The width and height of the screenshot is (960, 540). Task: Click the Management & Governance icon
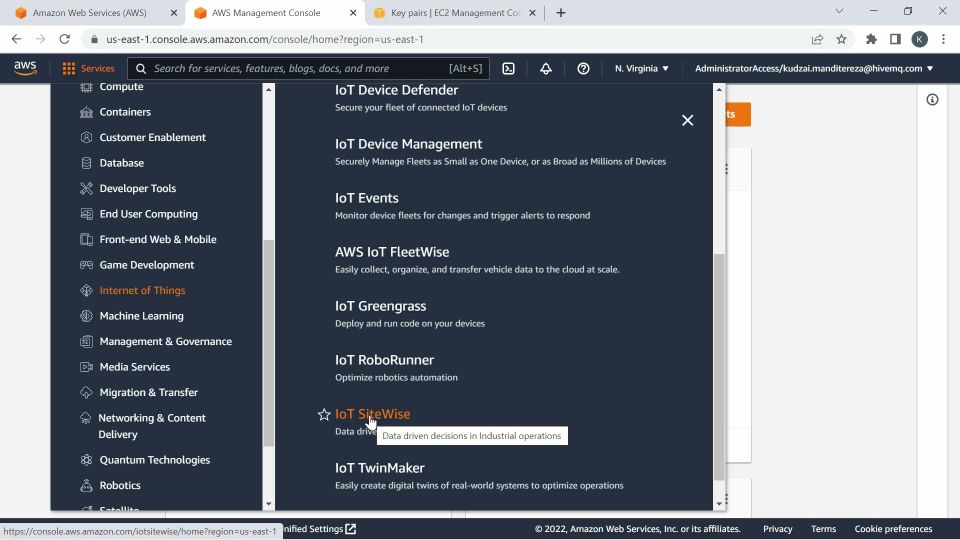(x=86, y=342)
